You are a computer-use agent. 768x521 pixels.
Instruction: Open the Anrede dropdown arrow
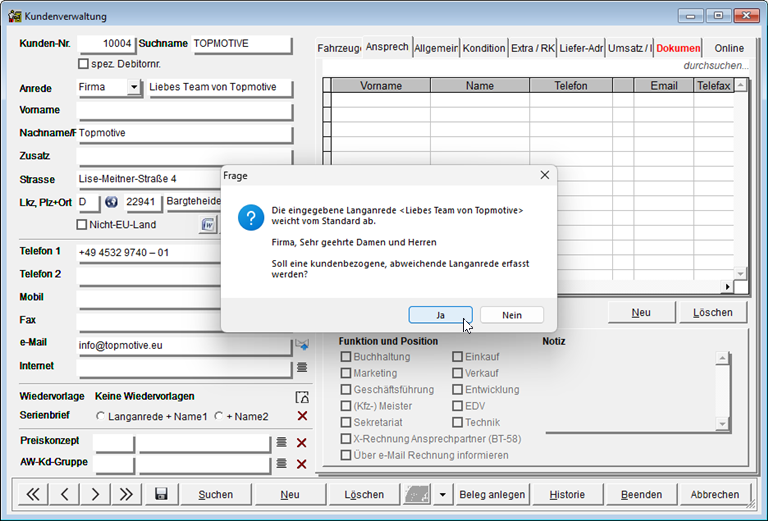point(133,87)
